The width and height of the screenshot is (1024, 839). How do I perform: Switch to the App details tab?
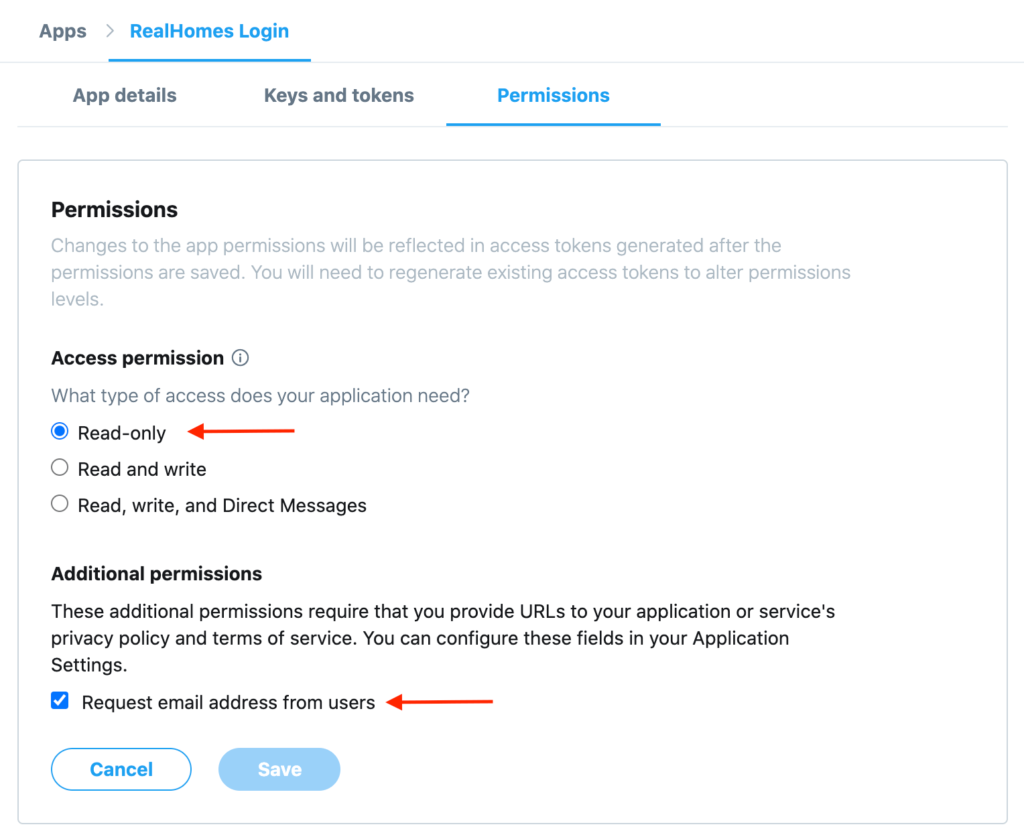coord(124,96)
